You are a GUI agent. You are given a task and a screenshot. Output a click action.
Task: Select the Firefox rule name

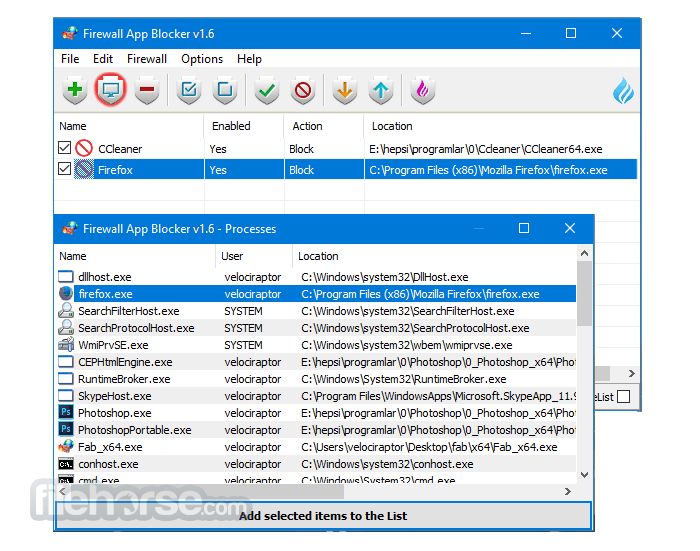point(115,170)
